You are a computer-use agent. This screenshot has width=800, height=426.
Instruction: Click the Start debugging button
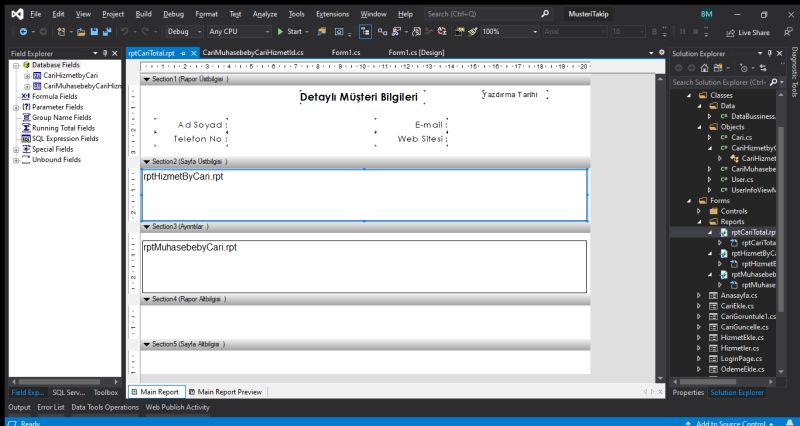[289, 32]
